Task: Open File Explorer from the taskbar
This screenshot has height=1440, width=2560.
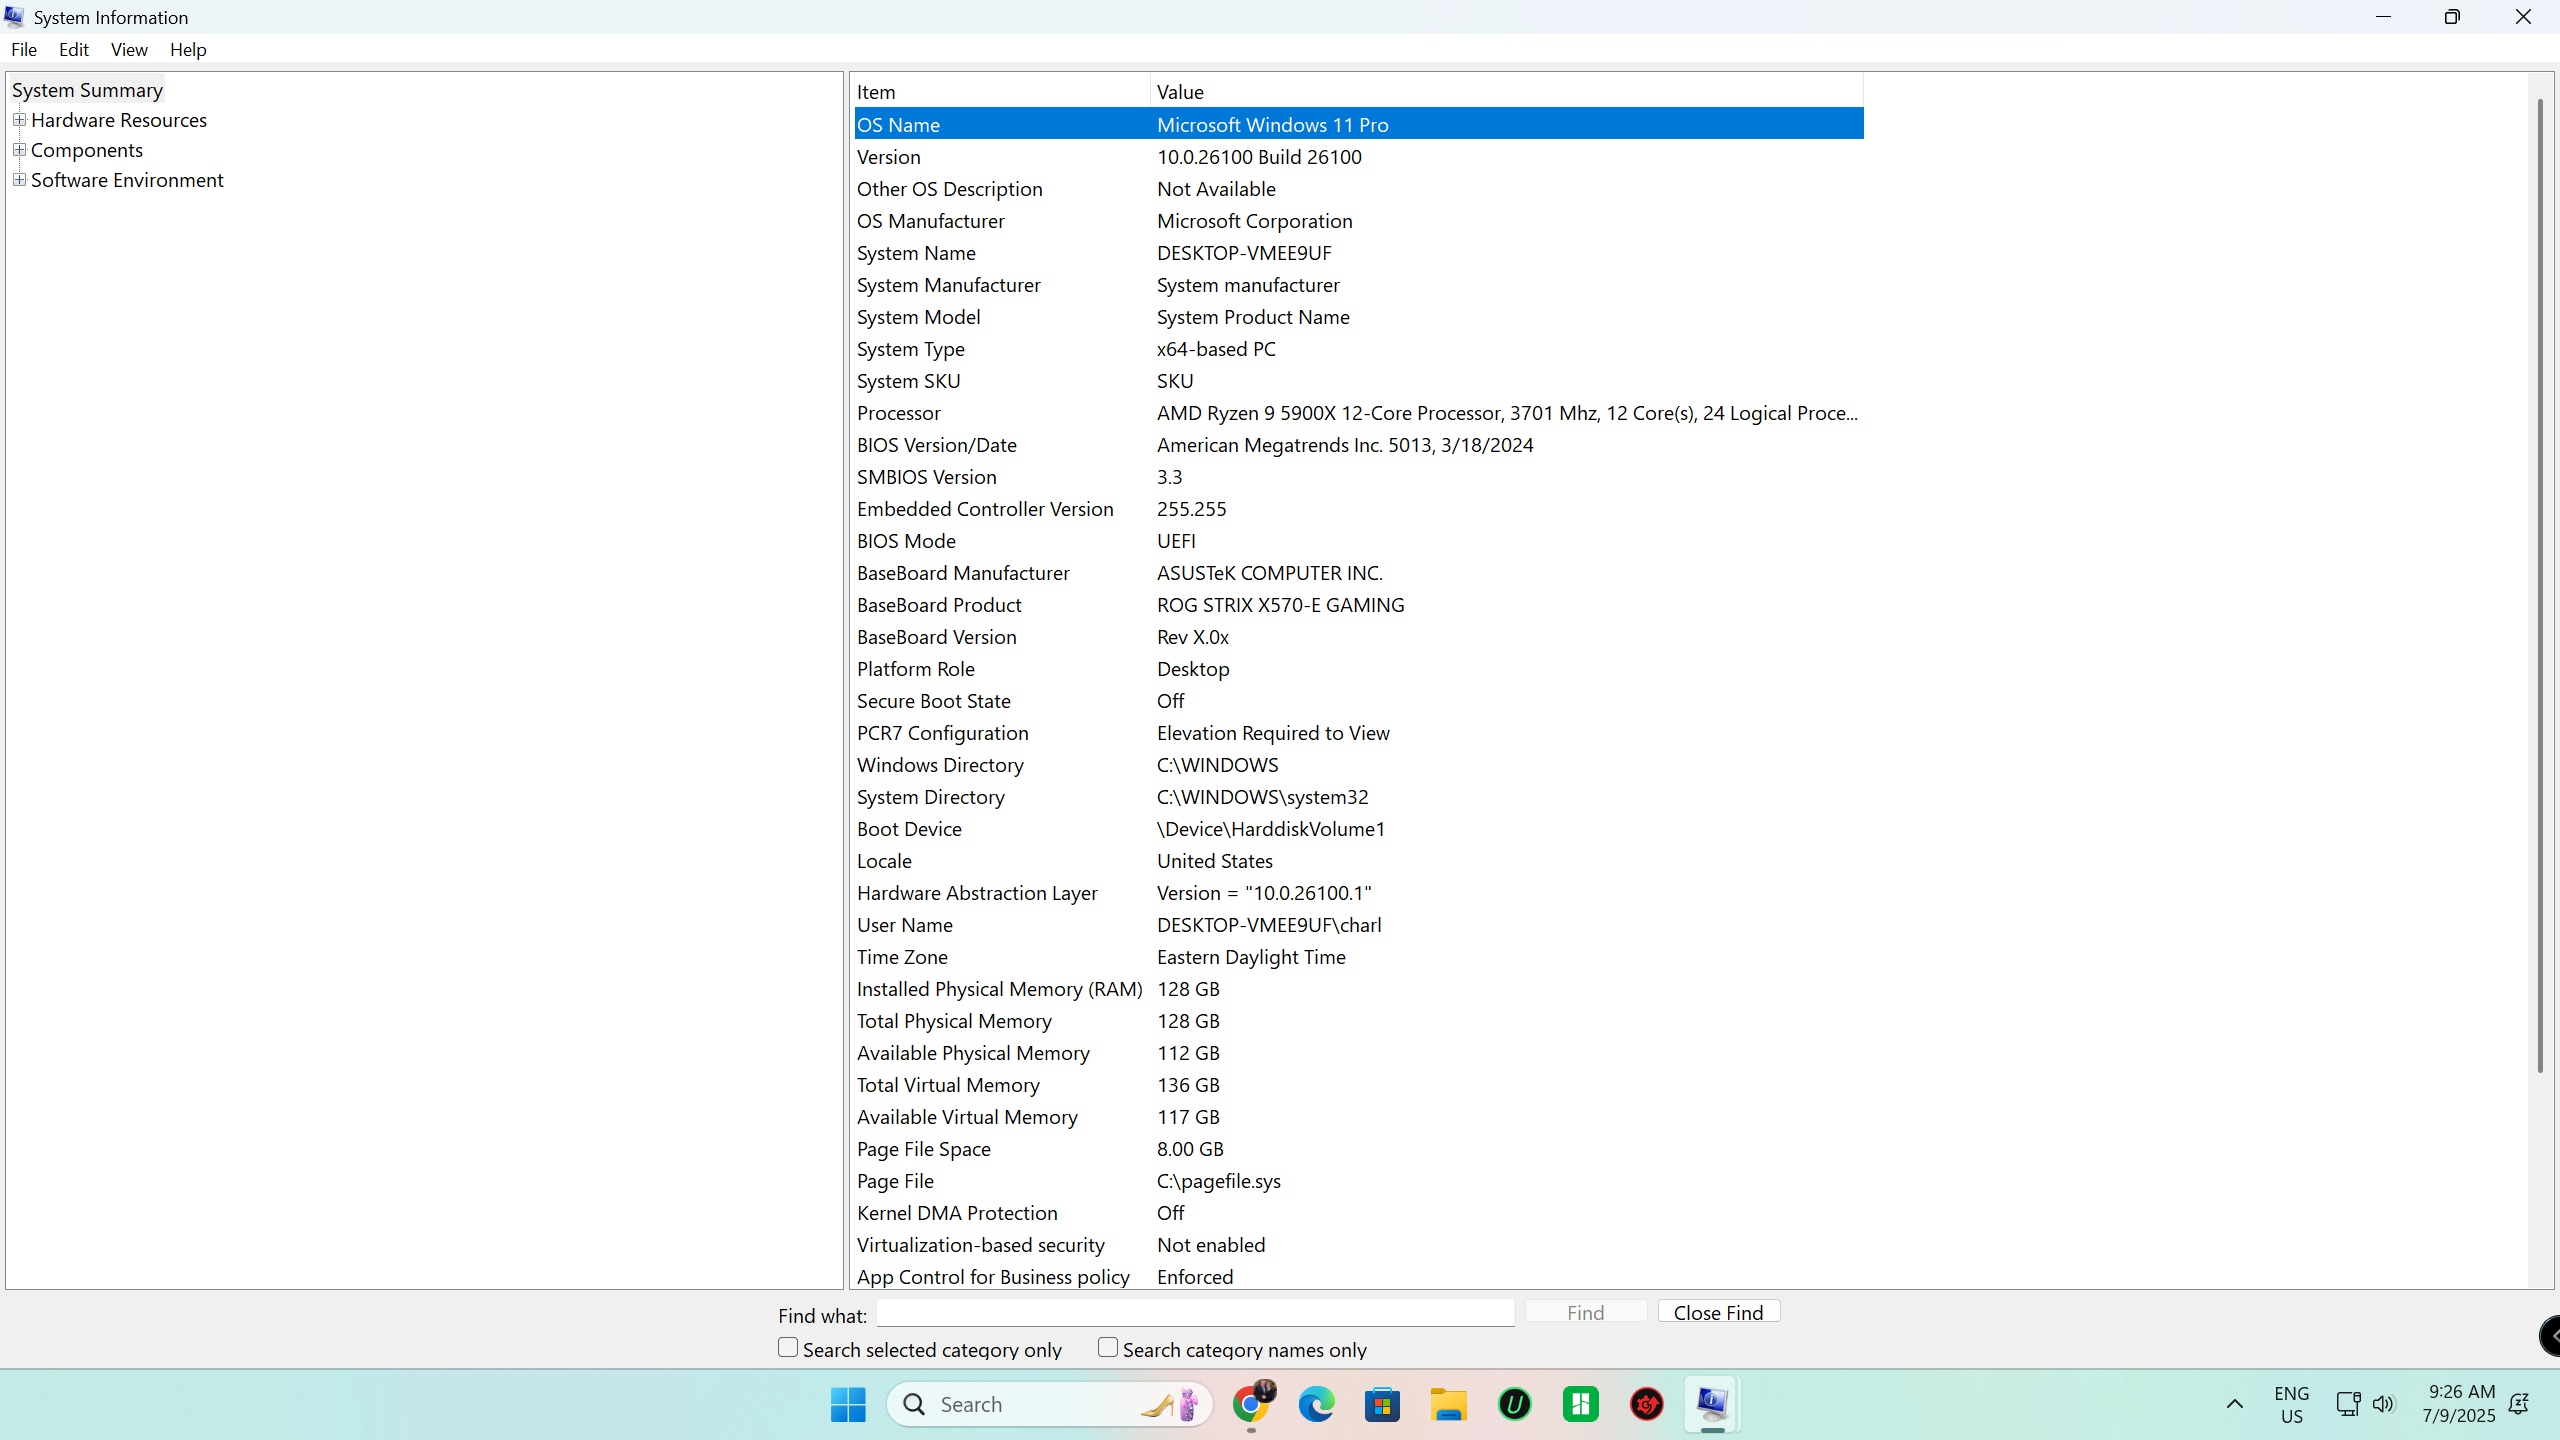Action: tap(1448, 1404)
